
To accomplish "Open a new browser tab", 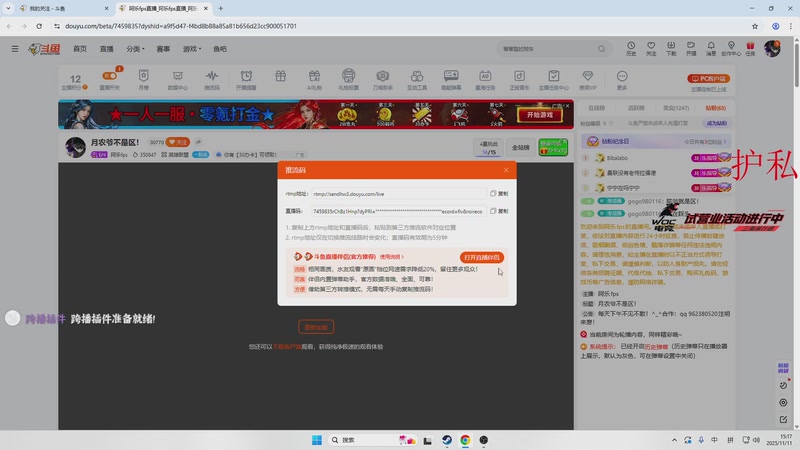I will [x=221, y=9].
